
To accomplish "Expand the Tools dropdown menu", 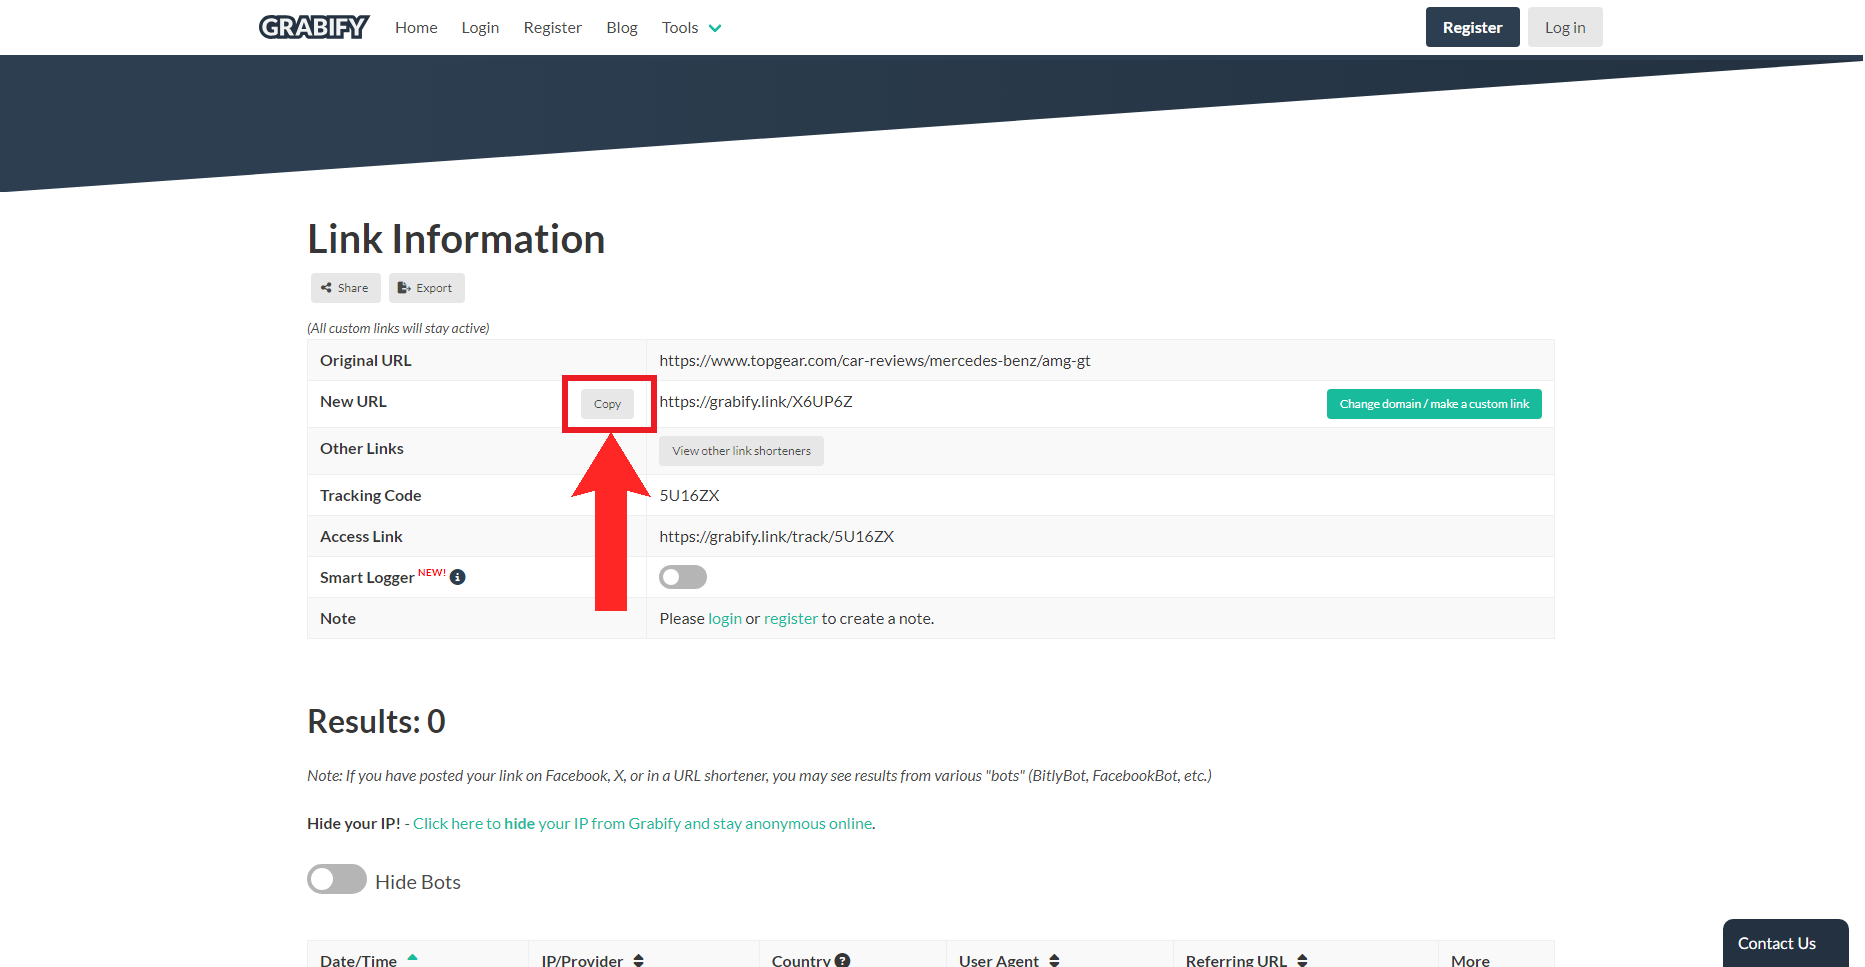I will click(691, 28).
